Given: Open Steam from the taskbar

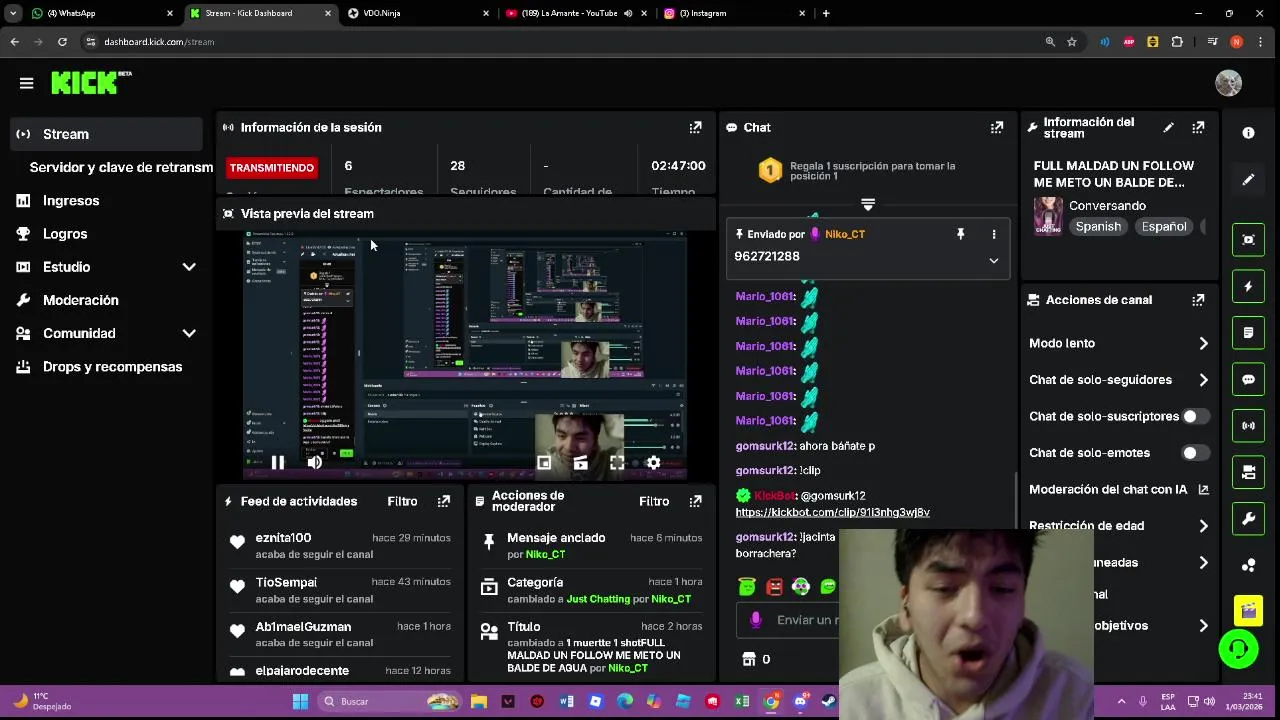Looking at the screenshot, I should (x=829, y=701).
